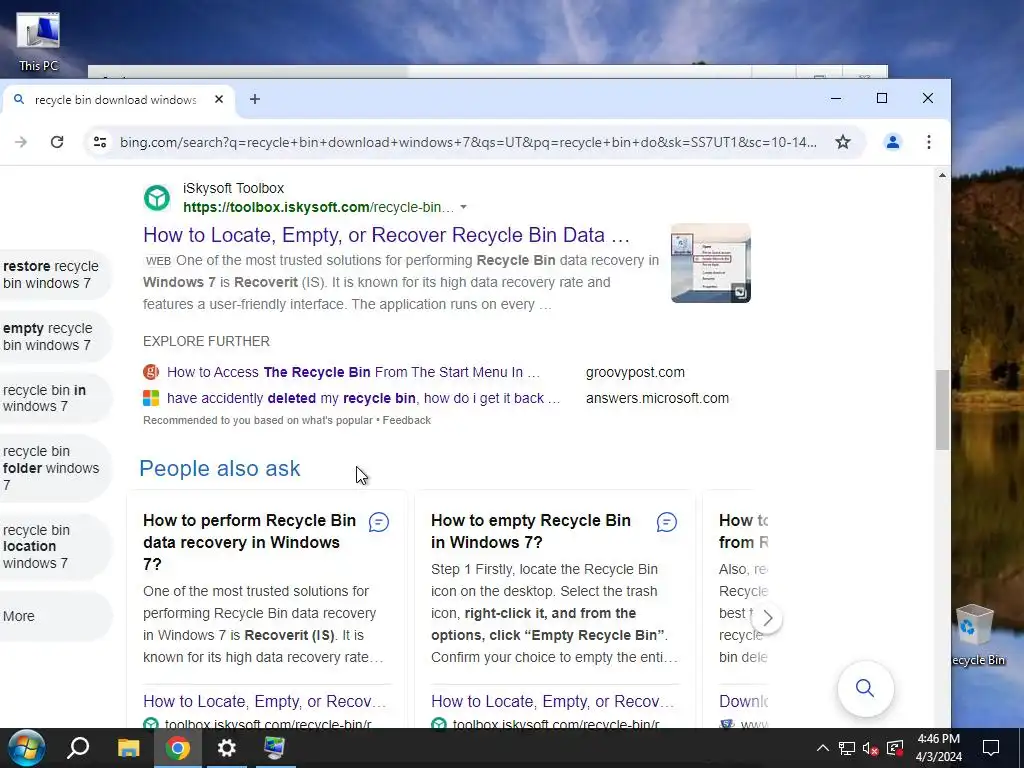Image resolution: width=1024 pixels, height=768 pixels.
Task: Reload the Bing search page
Action: pyautogui.click(x=57, y=142)
